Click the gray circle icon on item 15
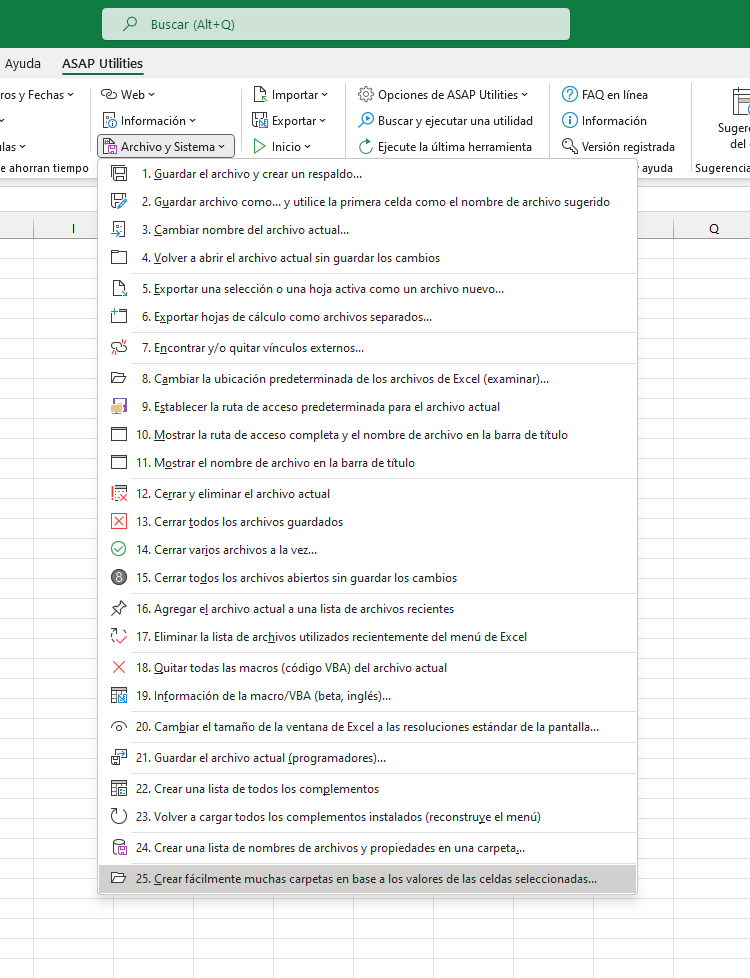This screenshot has width=750, height=978. pyautogui.click(x=119, y=578)
